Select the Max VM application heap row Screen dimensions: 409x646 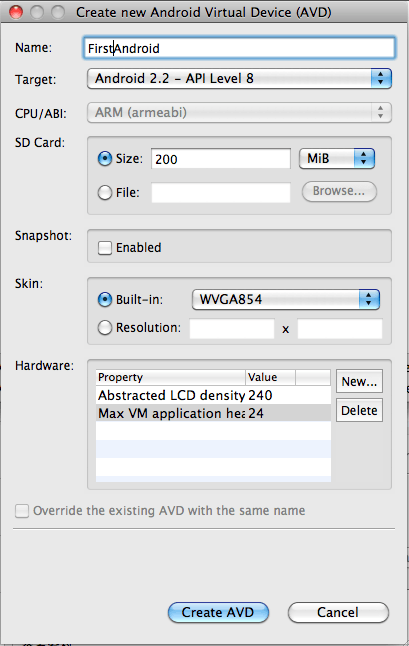point(213,413)
